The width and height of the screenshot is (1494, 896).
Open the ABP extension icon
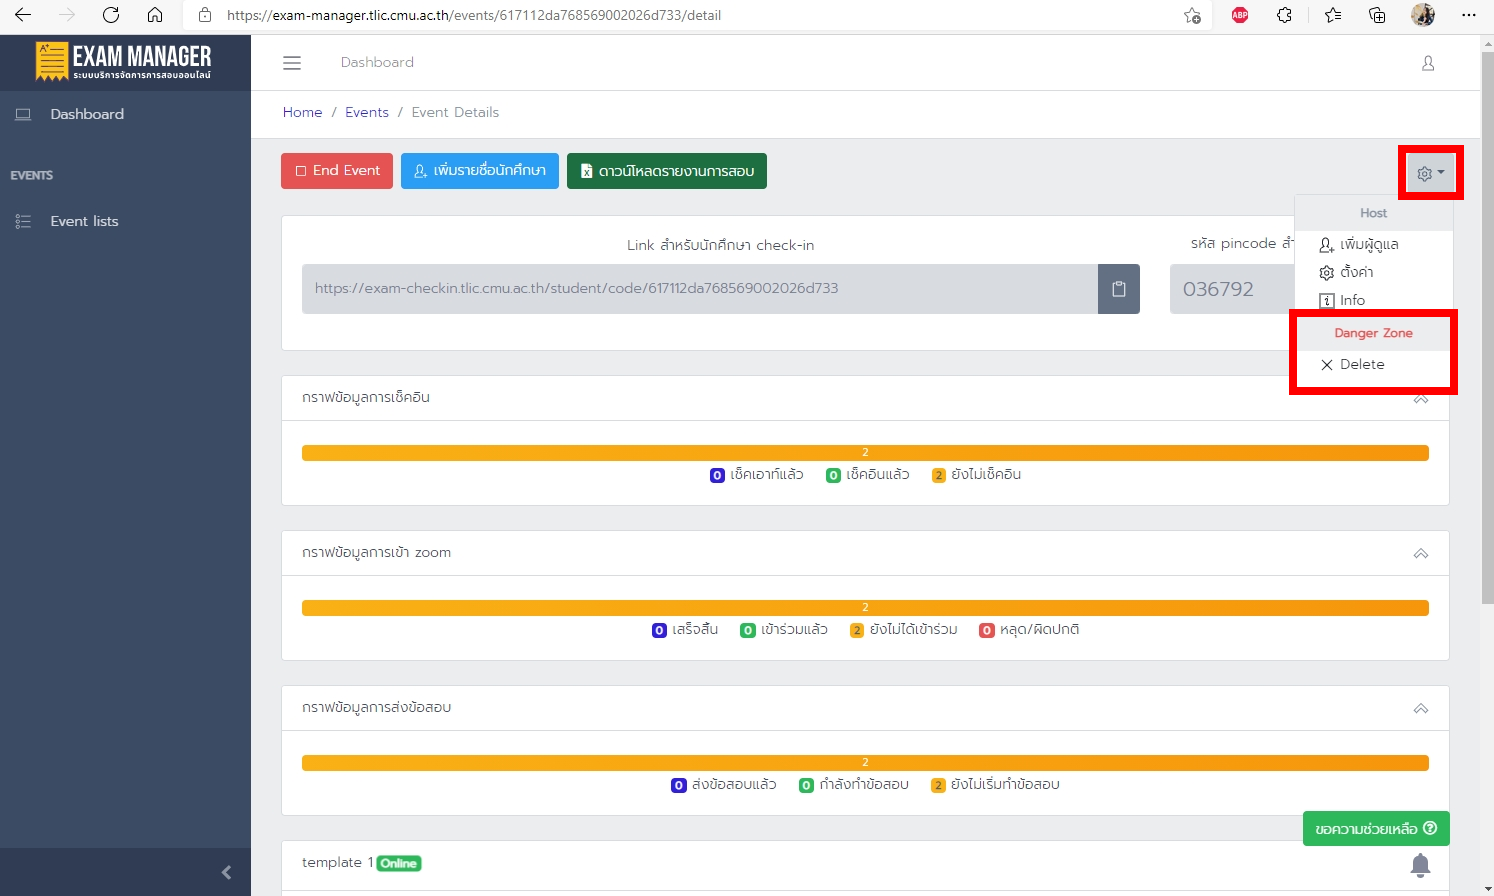[1240, 15]
